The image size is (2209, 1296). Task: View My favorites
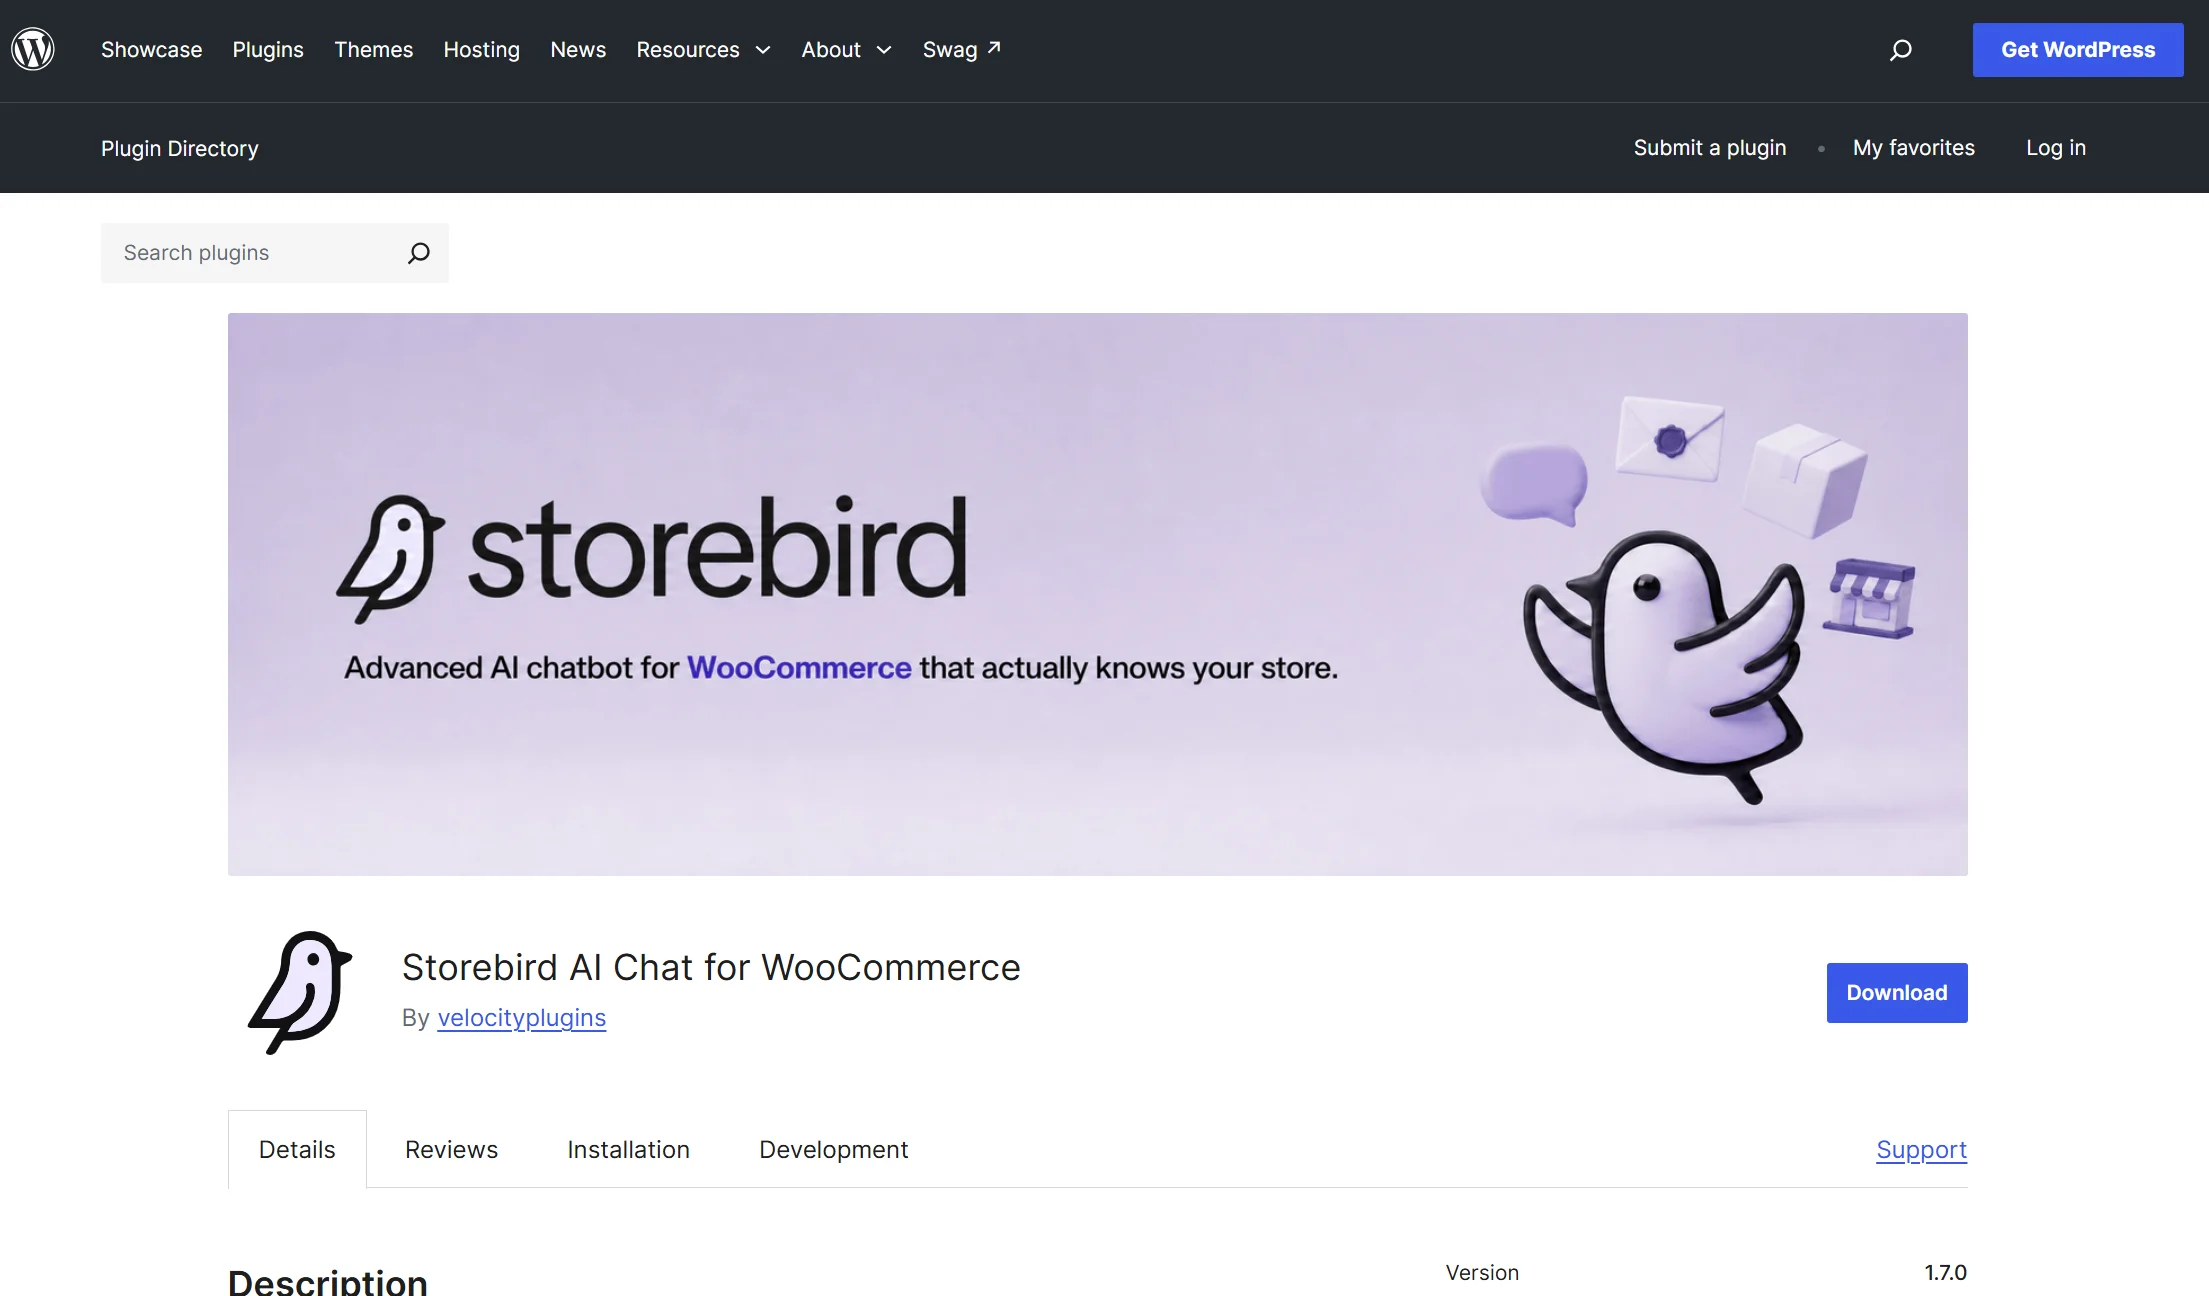click(1913, 148)
